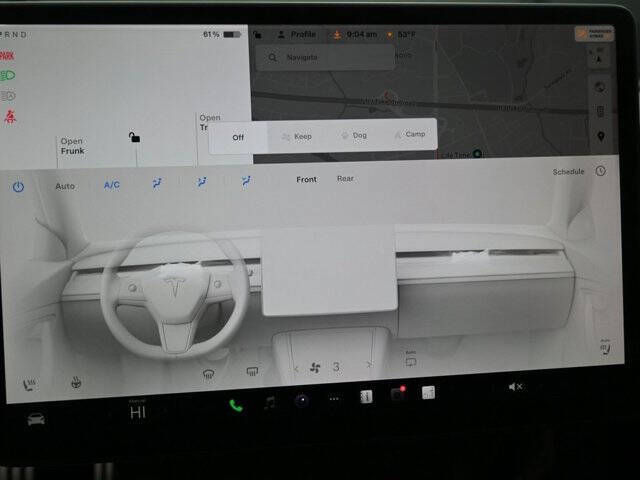The image size is (640, 480).
Task: Toggle the middle blue airflow vent icon
Action: click(x=202, y=182)
